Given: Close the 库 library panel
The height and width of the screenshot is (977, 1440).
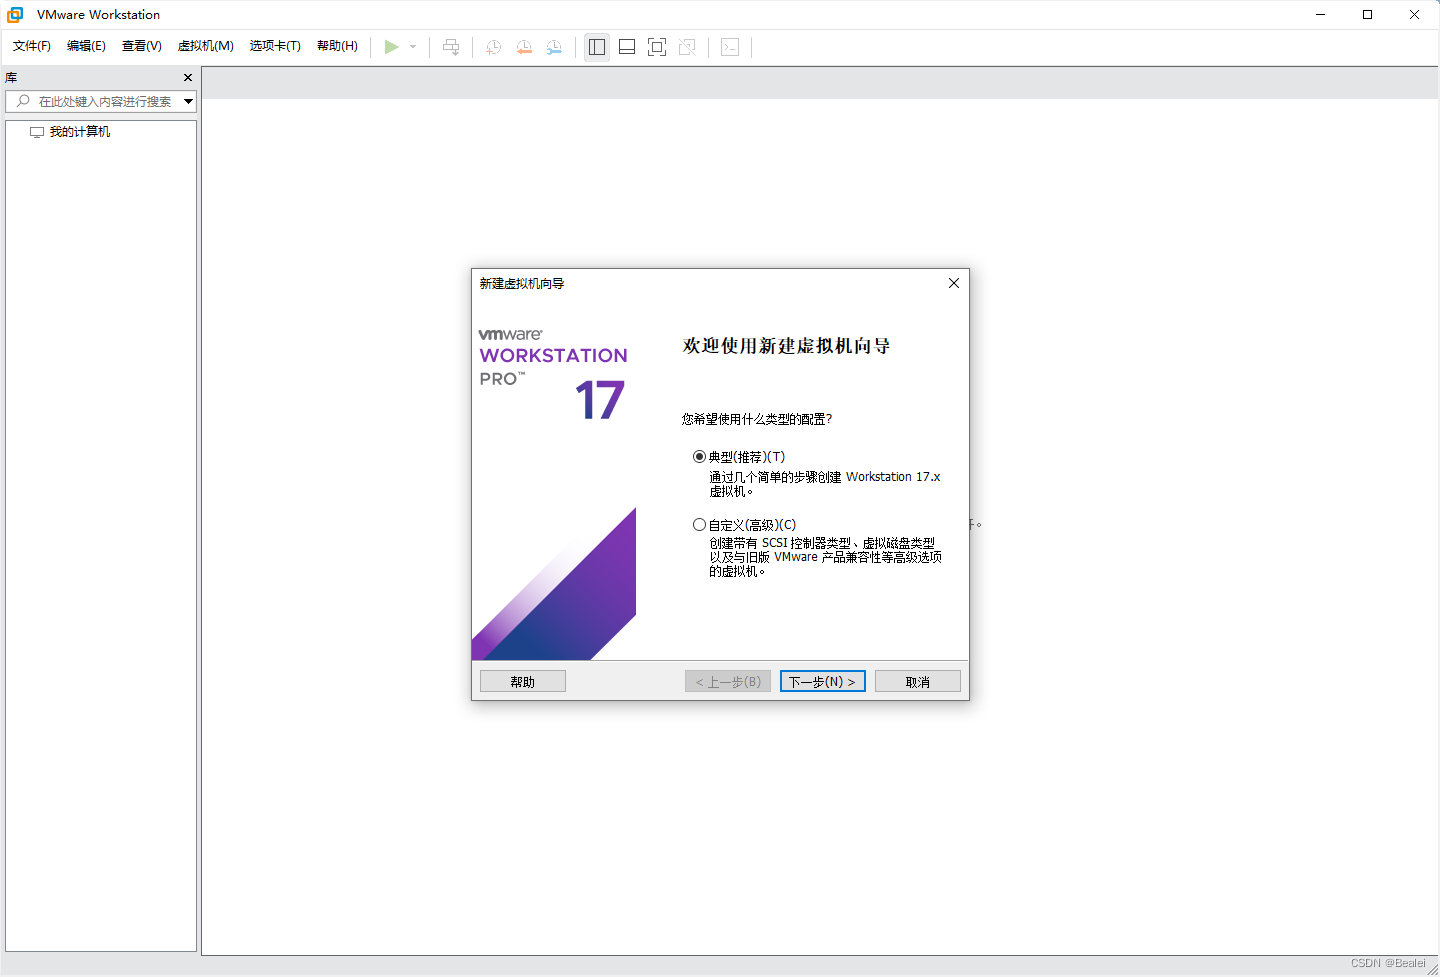Looking at the screenshot, I should (188, 77).
